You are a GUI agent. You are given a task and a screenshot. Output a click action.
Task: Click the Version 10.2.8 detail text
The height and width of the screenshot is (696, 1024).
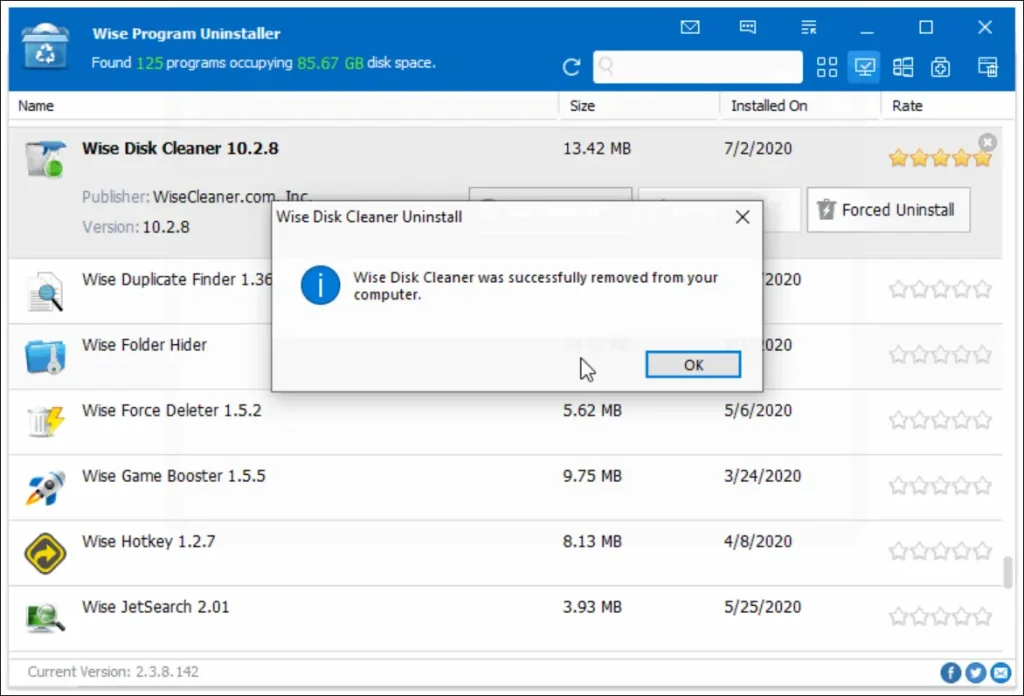pyautogui.click(x=136, y=227)
